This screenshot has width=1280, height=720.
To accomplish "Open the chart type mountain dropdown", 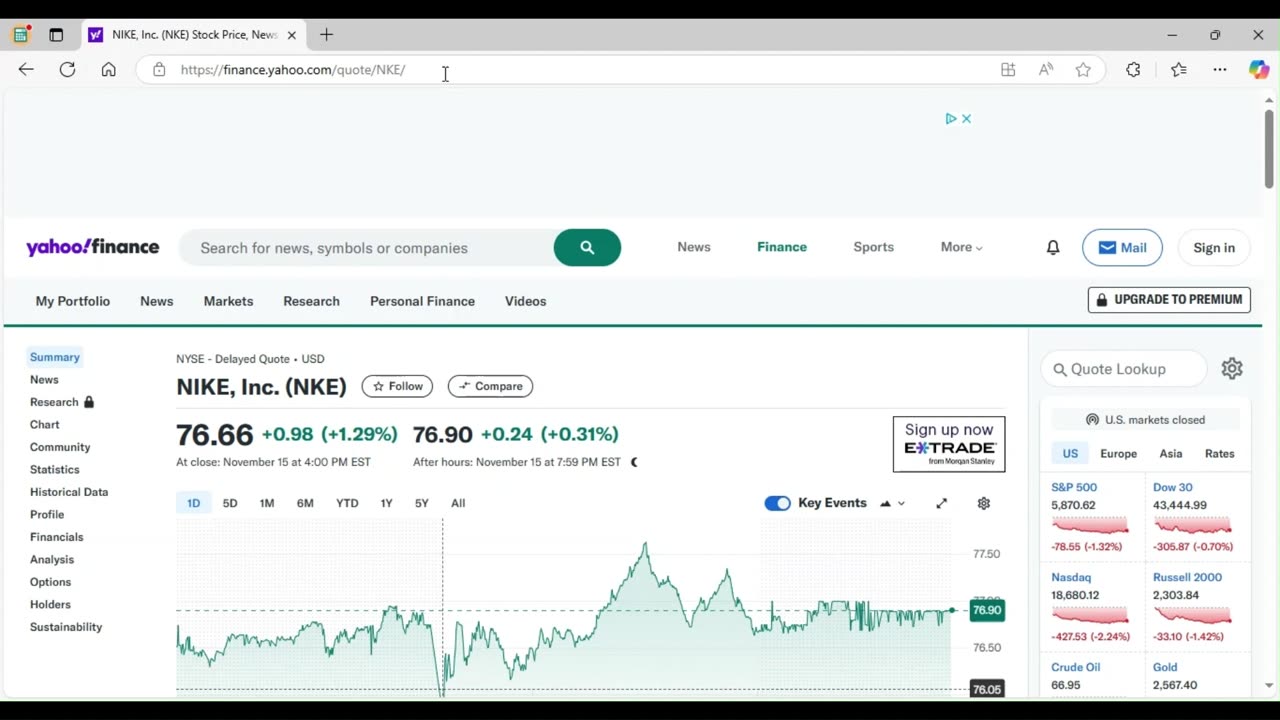I will click(x=892, y=503).
